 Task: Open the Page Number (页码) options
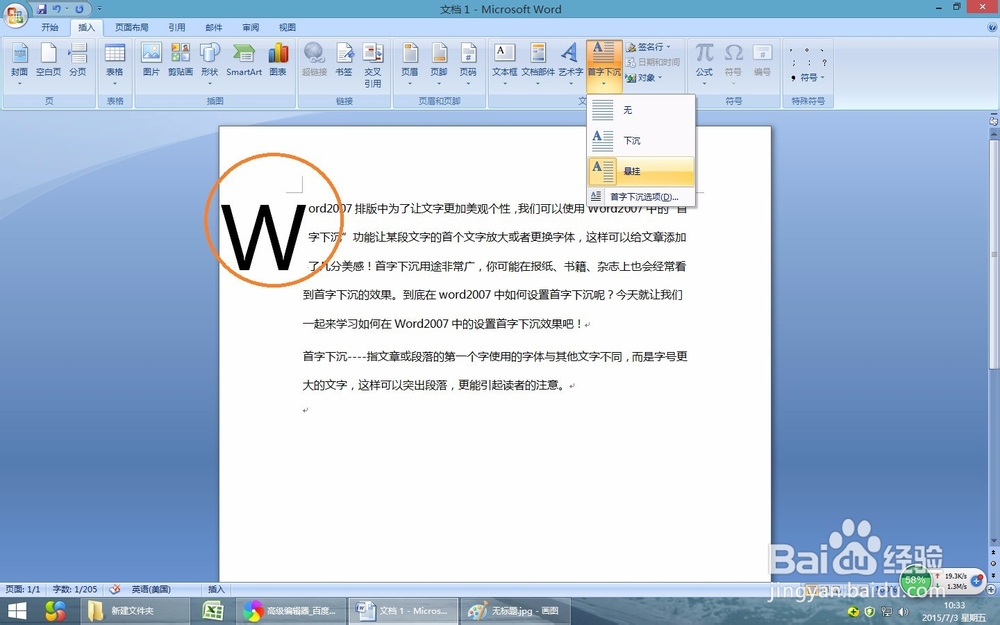click(468, 65)
